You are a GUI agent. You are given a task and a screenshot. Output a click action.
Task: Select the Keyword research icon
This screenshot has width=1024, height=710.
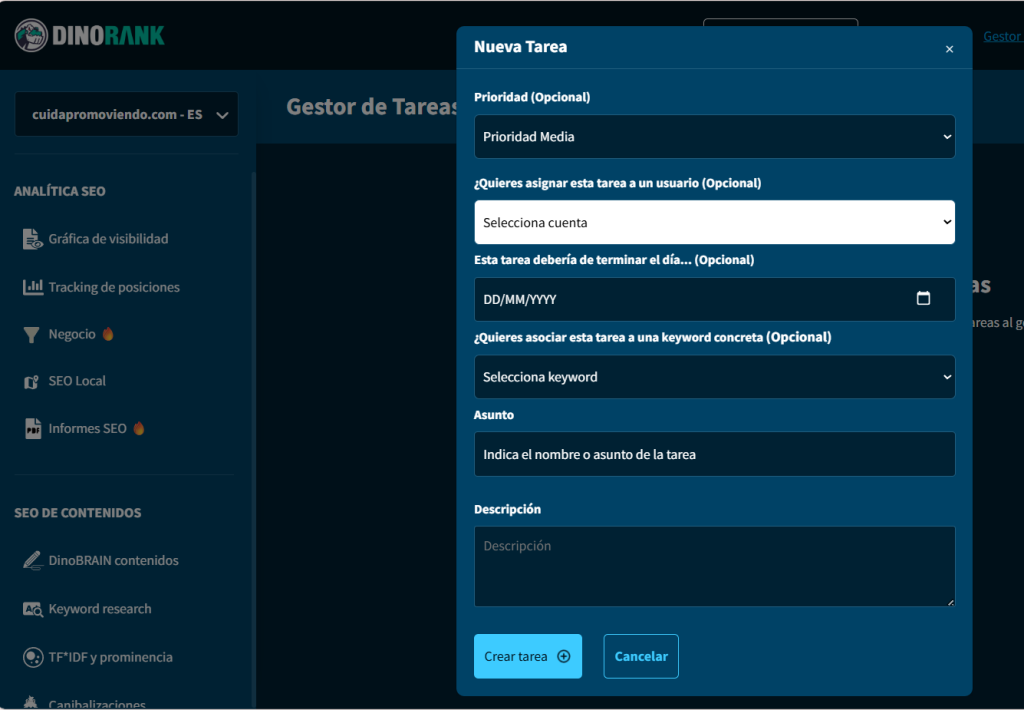pos(32,609)
